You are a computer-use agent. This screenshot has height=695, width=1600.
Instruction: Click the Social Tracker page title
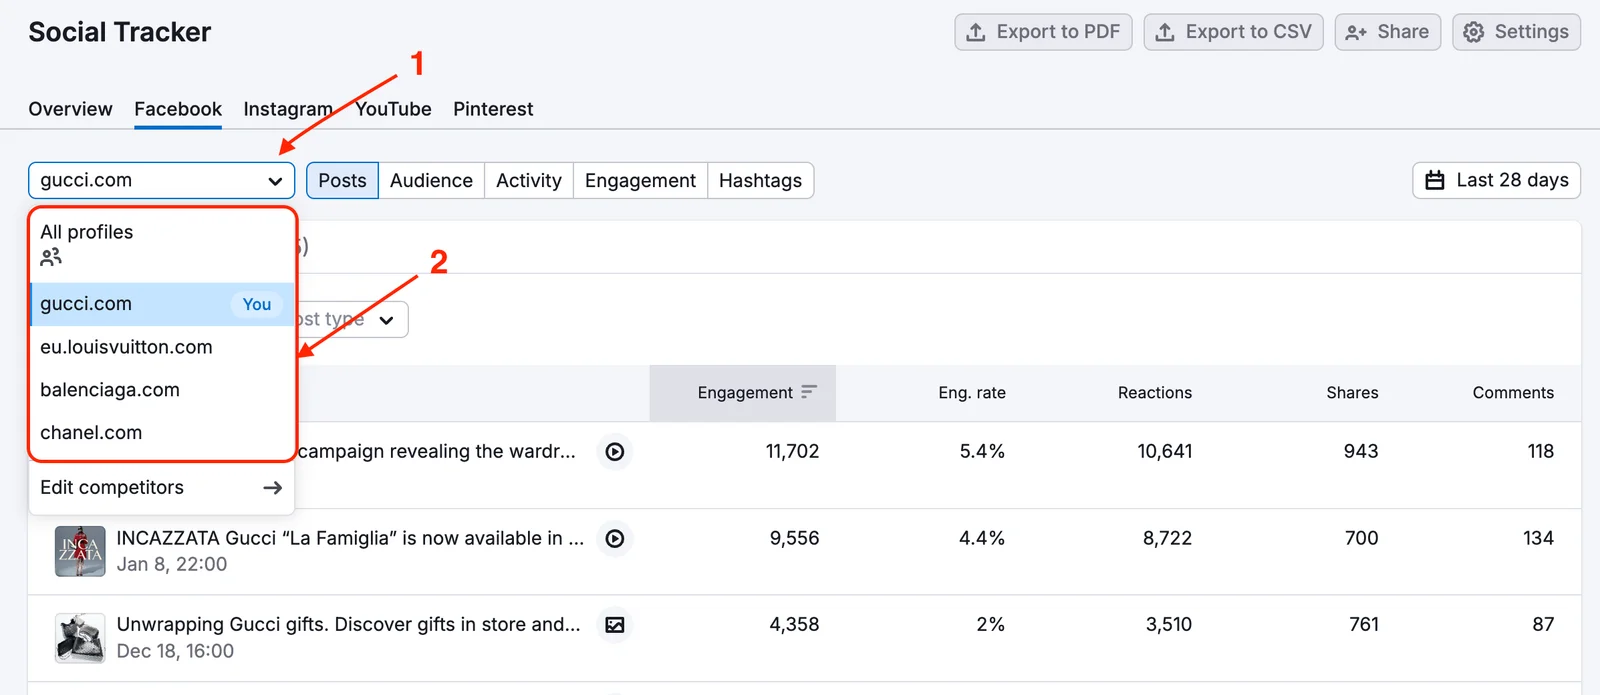click(120, 32)
